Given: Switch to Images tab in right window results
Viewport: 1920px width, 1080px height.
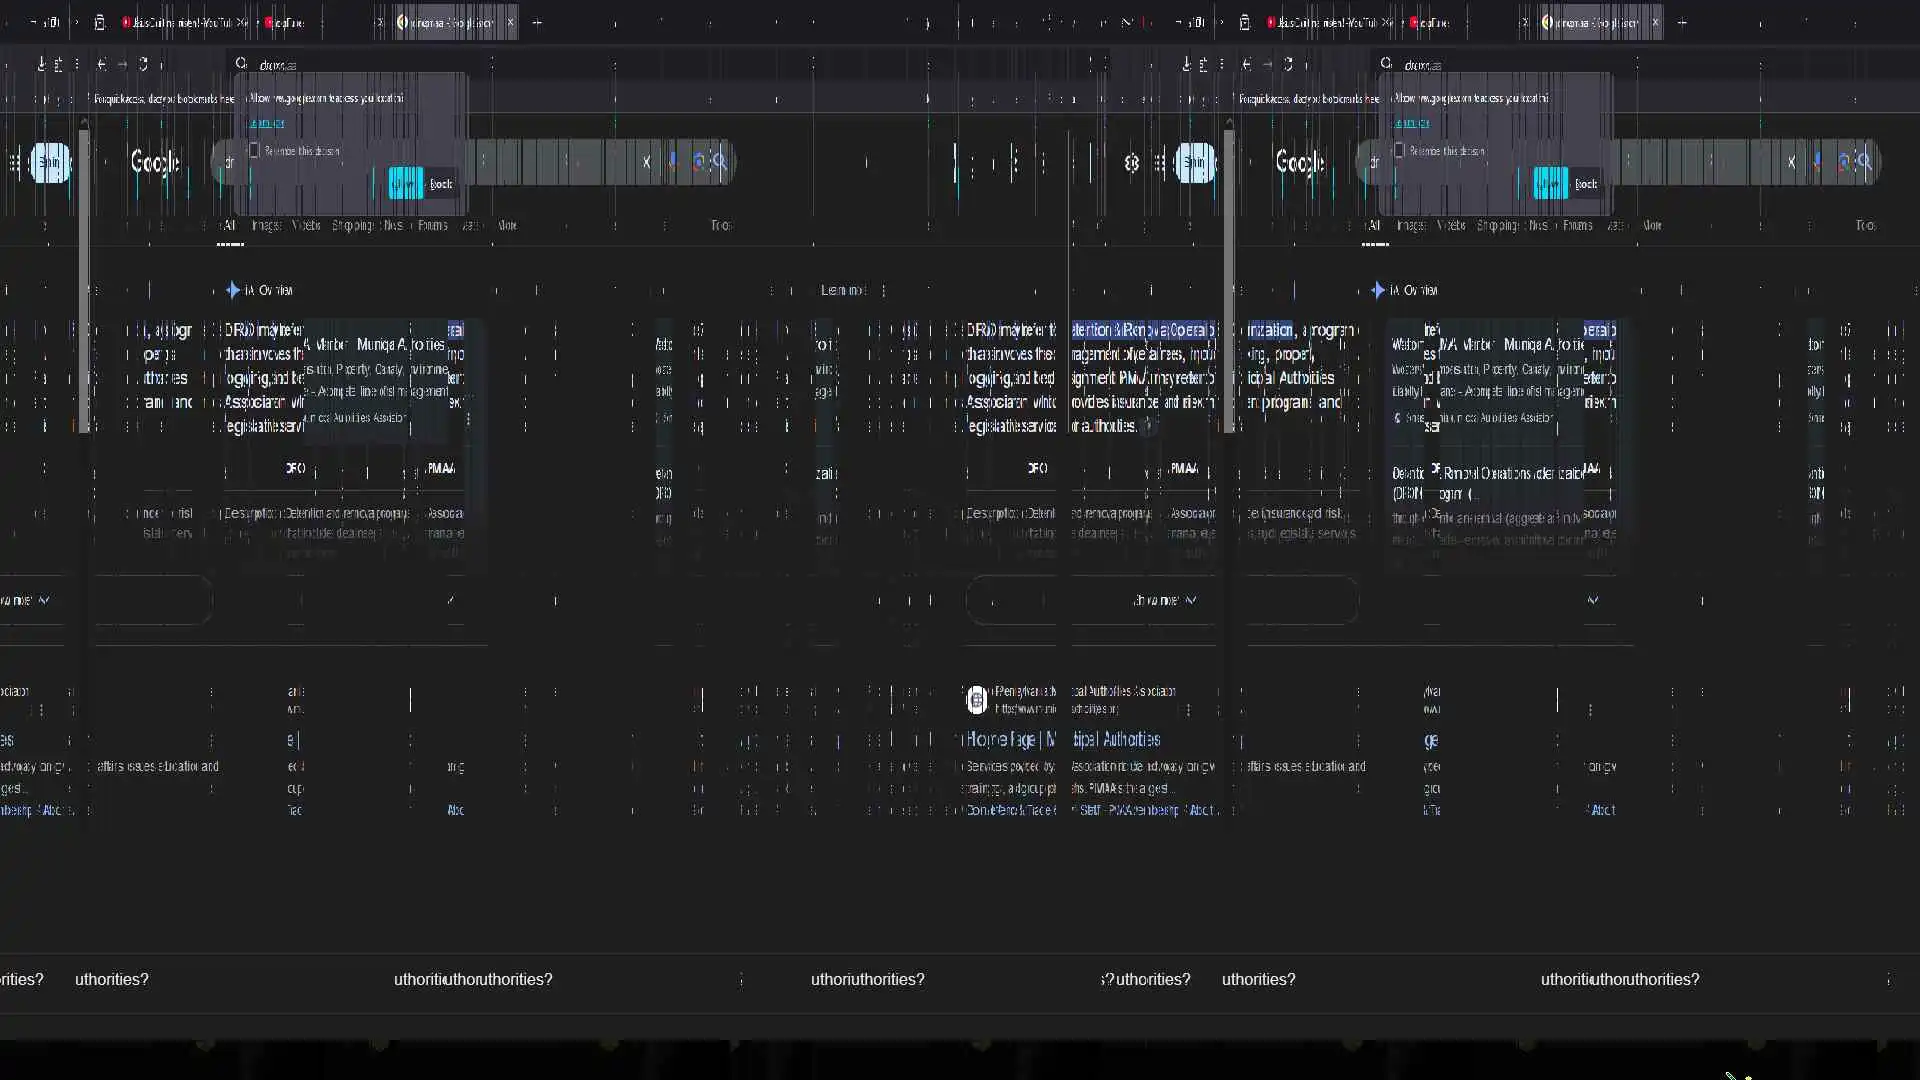Looking at the screenshot, I should 1411,225.
